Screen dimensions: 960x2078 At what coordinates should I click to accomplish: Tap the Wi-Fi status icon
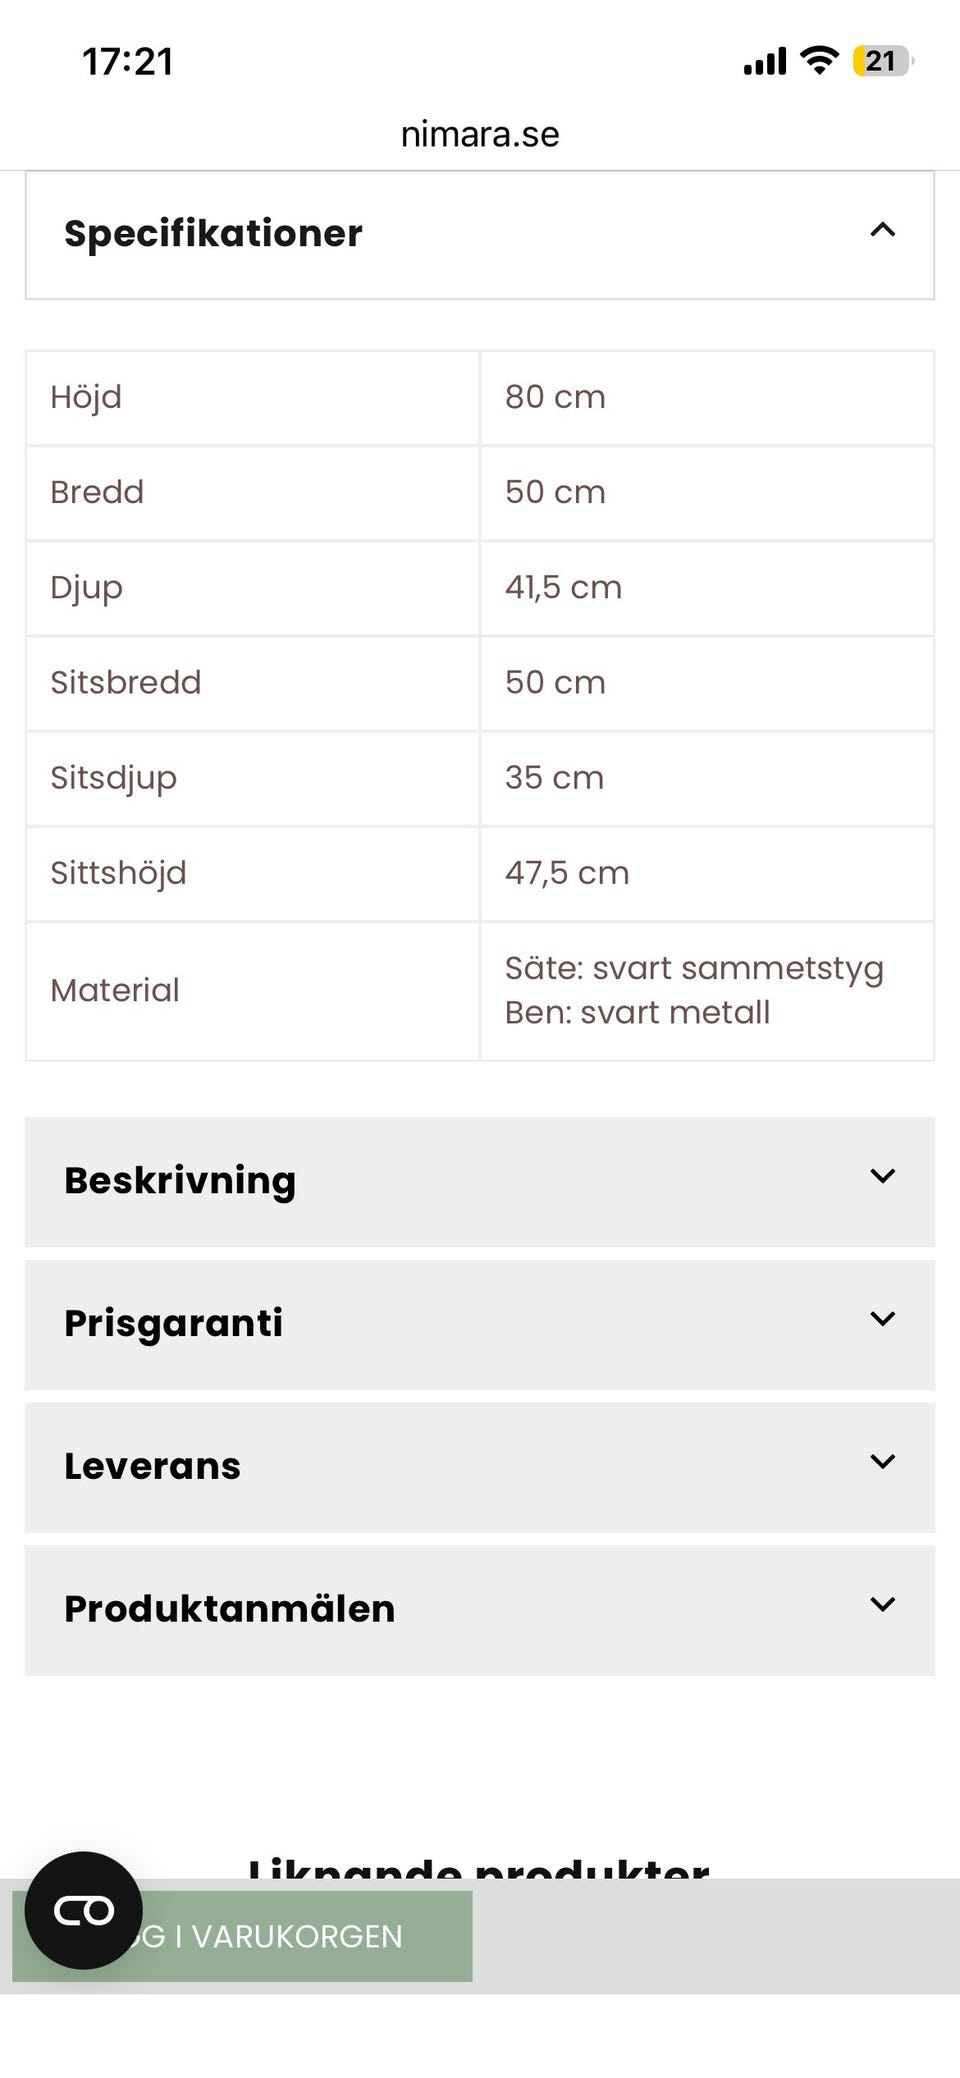pos(819,61)
